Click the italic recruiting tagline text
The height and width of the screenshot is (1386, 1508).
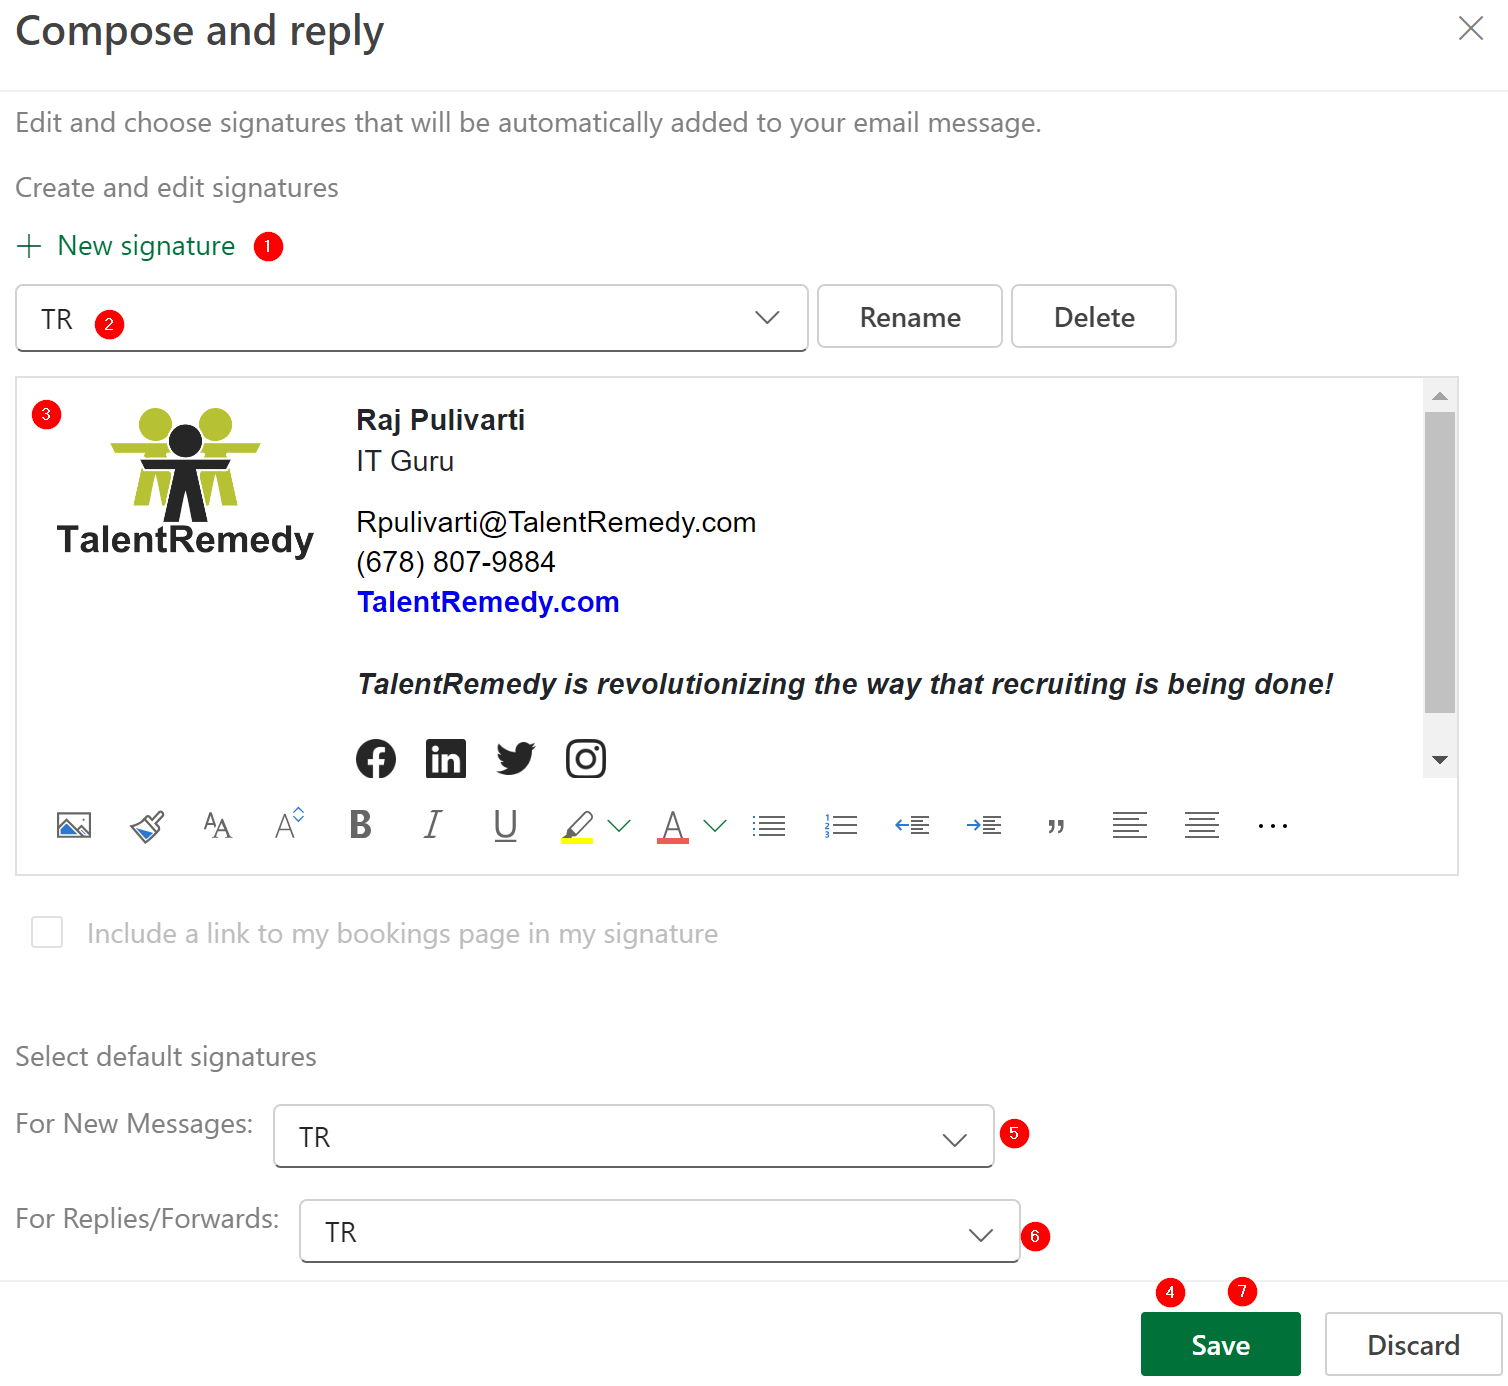pos(845,684)
